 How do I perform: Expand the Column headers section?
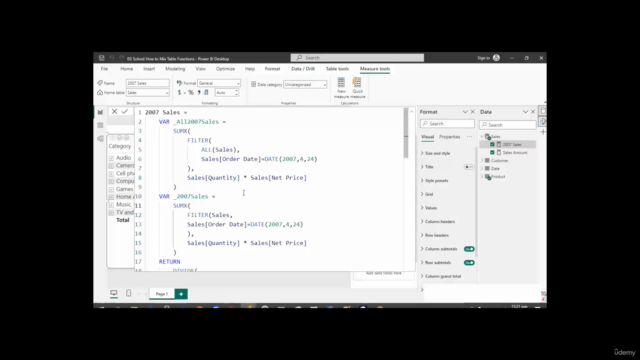click(440, 222)
